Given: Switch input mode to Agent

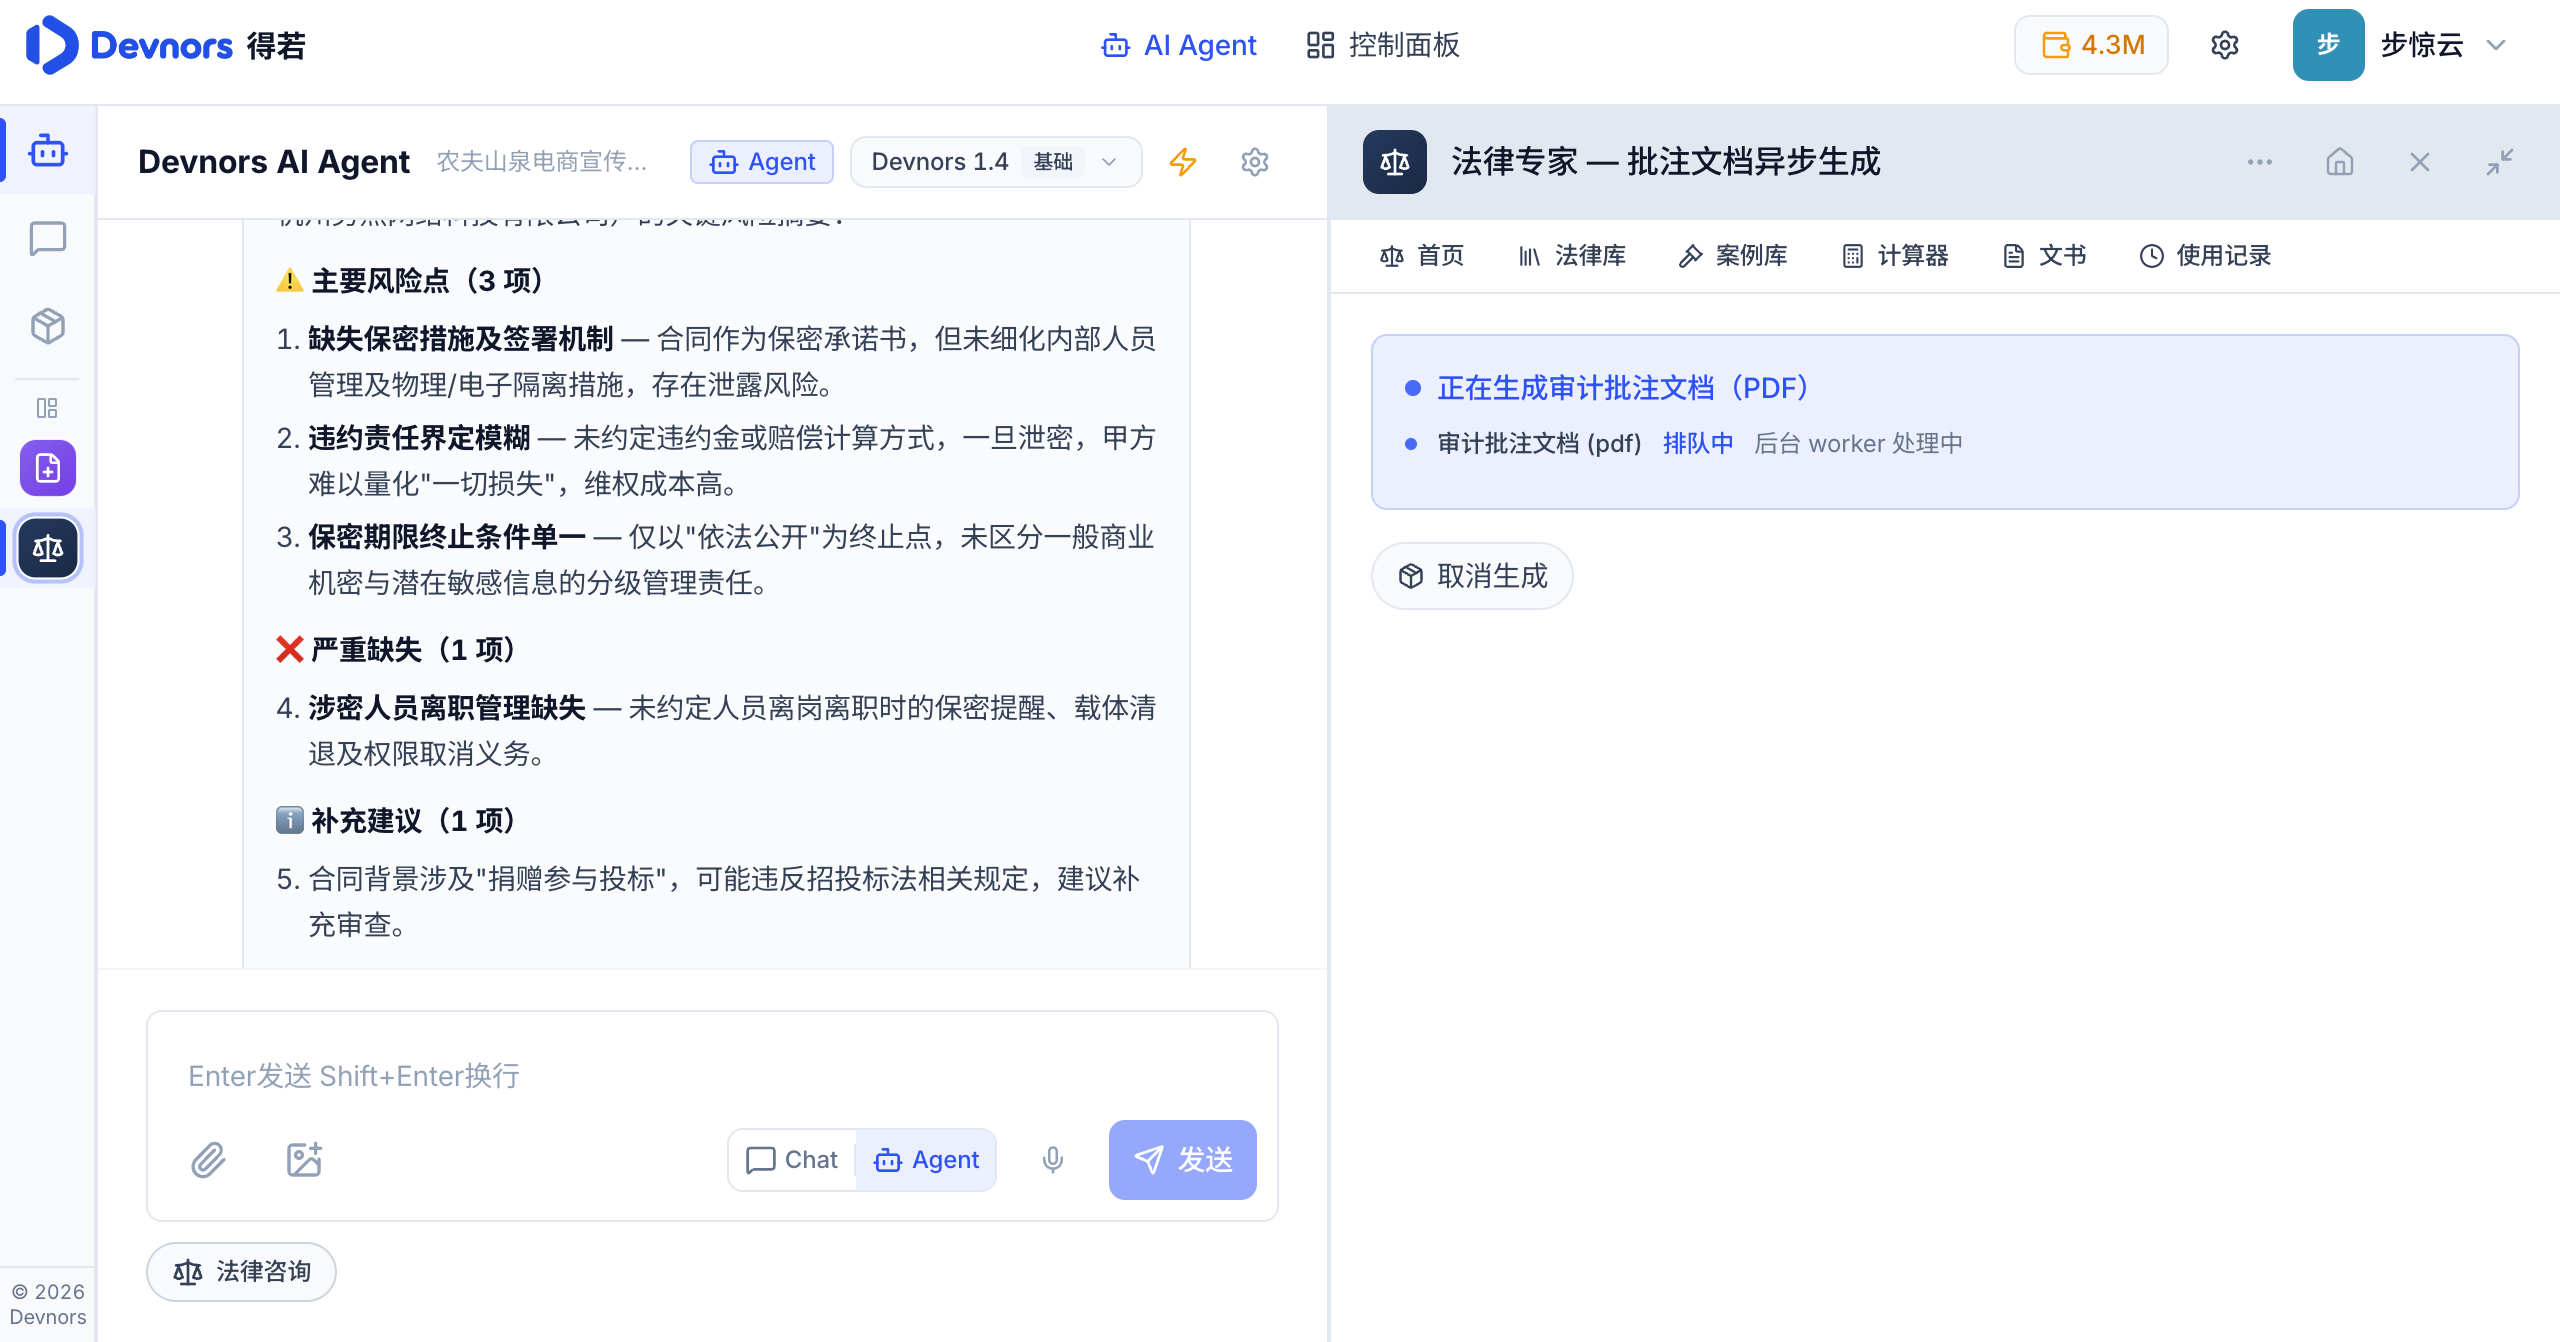Looking at the screenshot, I should [x=926, y=1160].
